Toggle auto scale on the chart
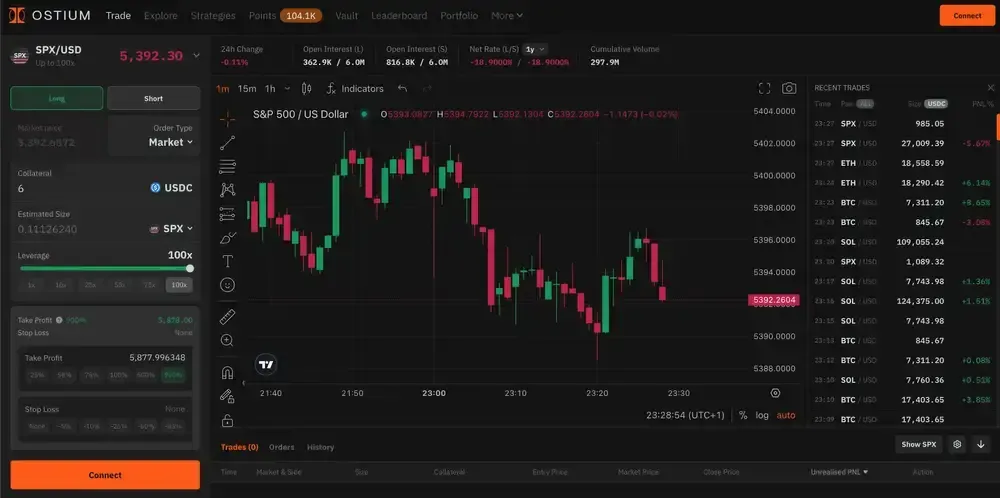Screen dimensions: 1000x498 point(786,415)
